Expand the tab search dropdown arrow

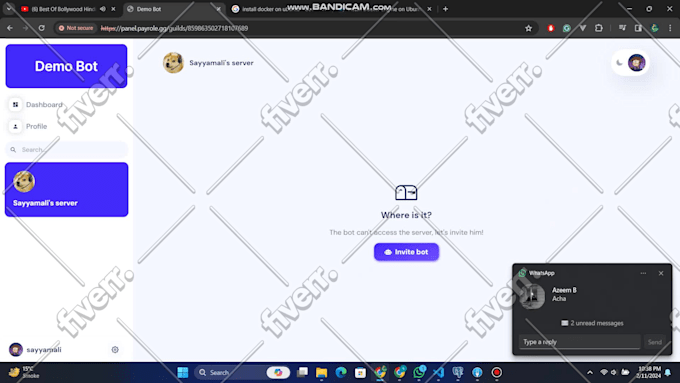coord(9,9)
